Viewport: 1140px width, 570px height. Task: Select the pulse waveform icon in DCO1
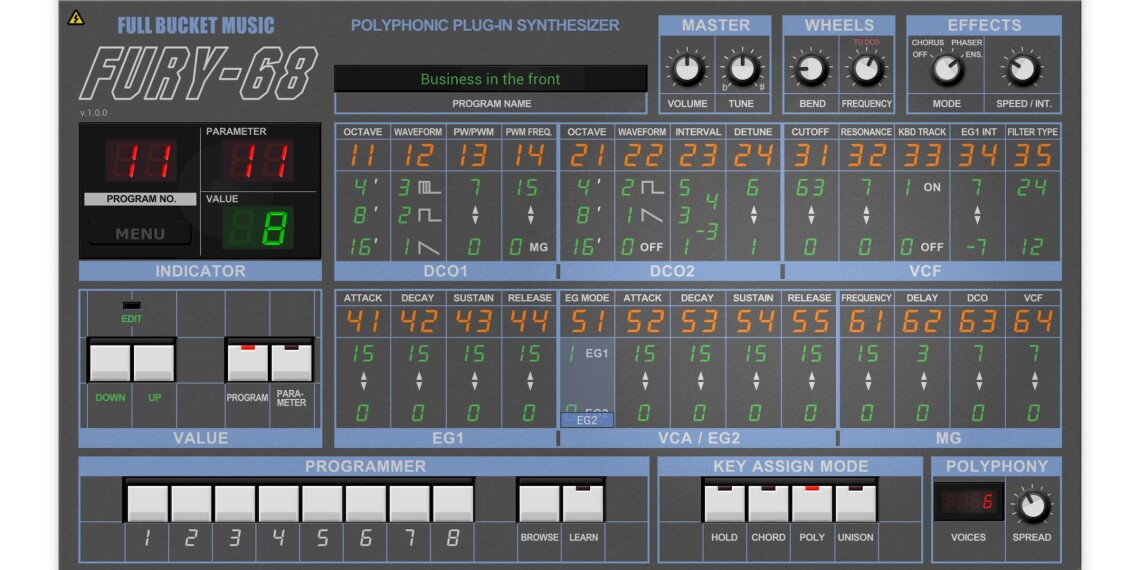click(429, 187)
